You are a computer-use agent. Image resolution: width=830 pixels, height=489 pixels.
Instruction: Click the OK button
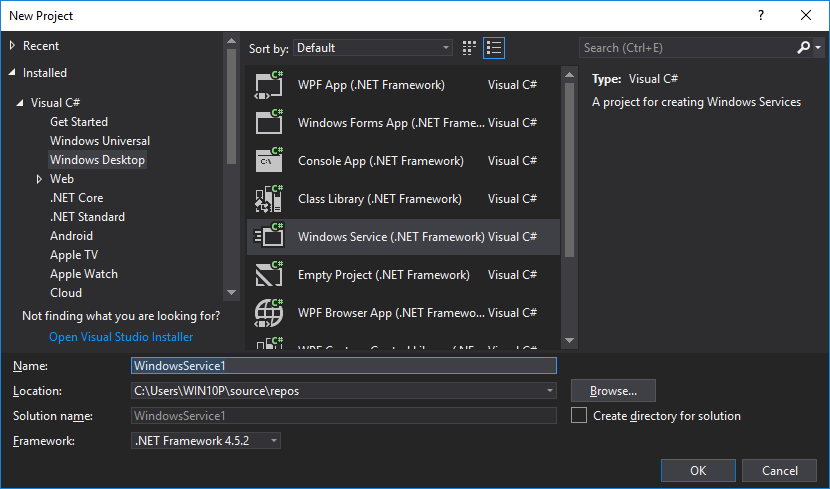698,470
